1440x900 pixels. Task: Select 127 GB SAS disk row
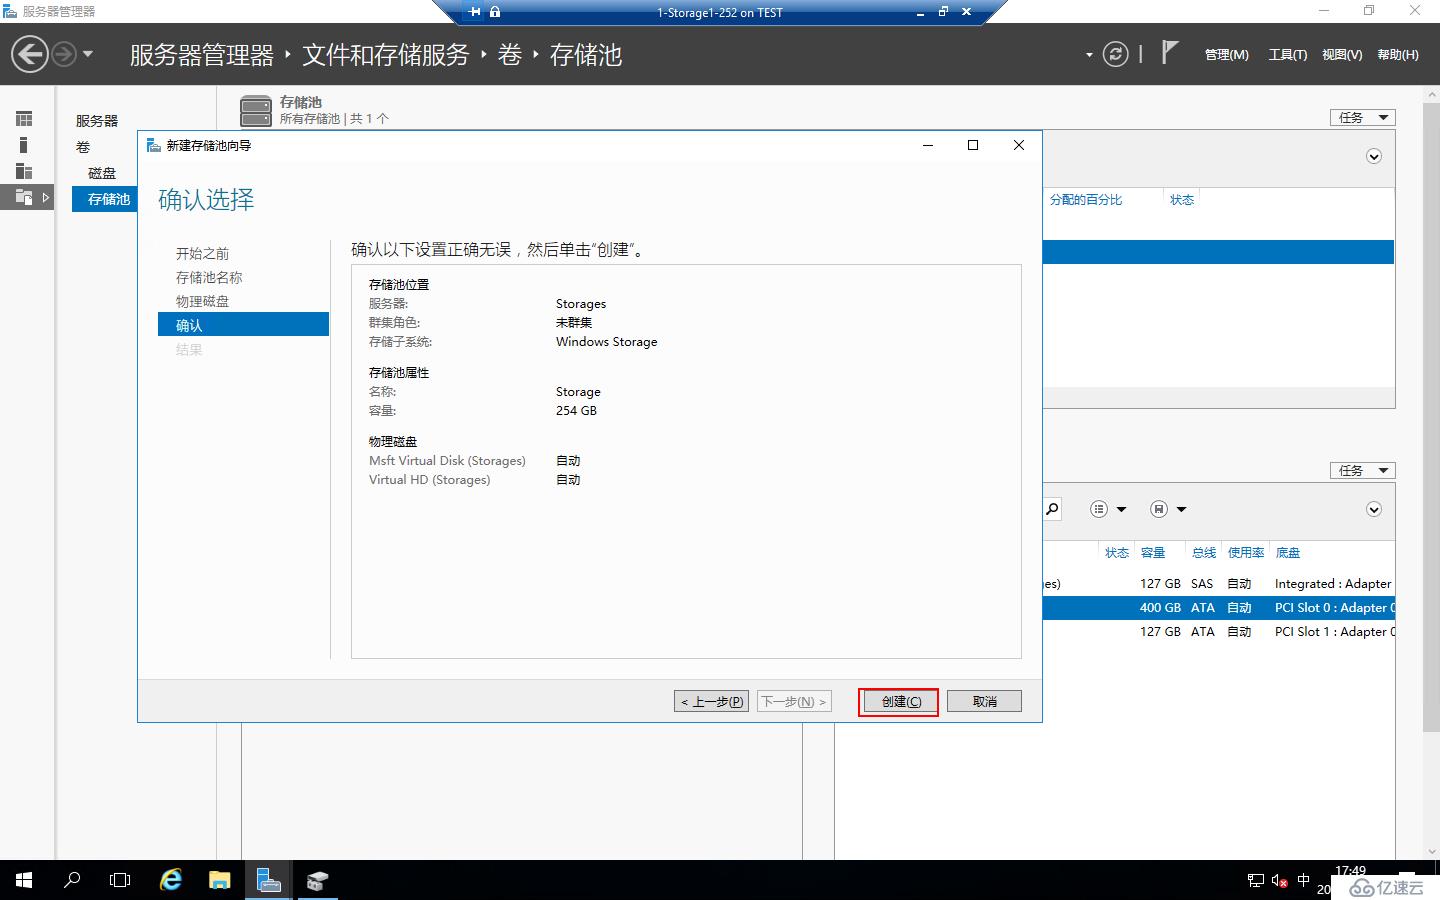pyautogui.click(x=1218, y=584)
